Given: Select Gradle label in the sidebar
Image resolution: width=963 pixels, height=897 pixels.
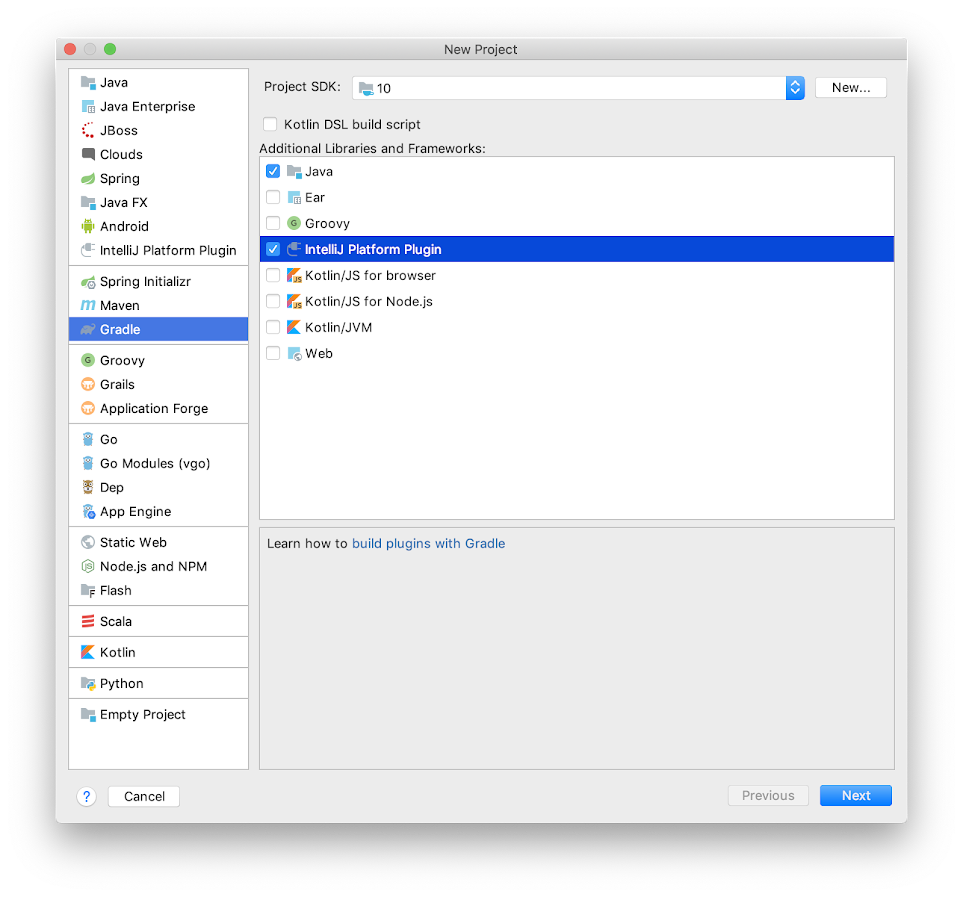Looking at the screenshot, I should point(120,330).
